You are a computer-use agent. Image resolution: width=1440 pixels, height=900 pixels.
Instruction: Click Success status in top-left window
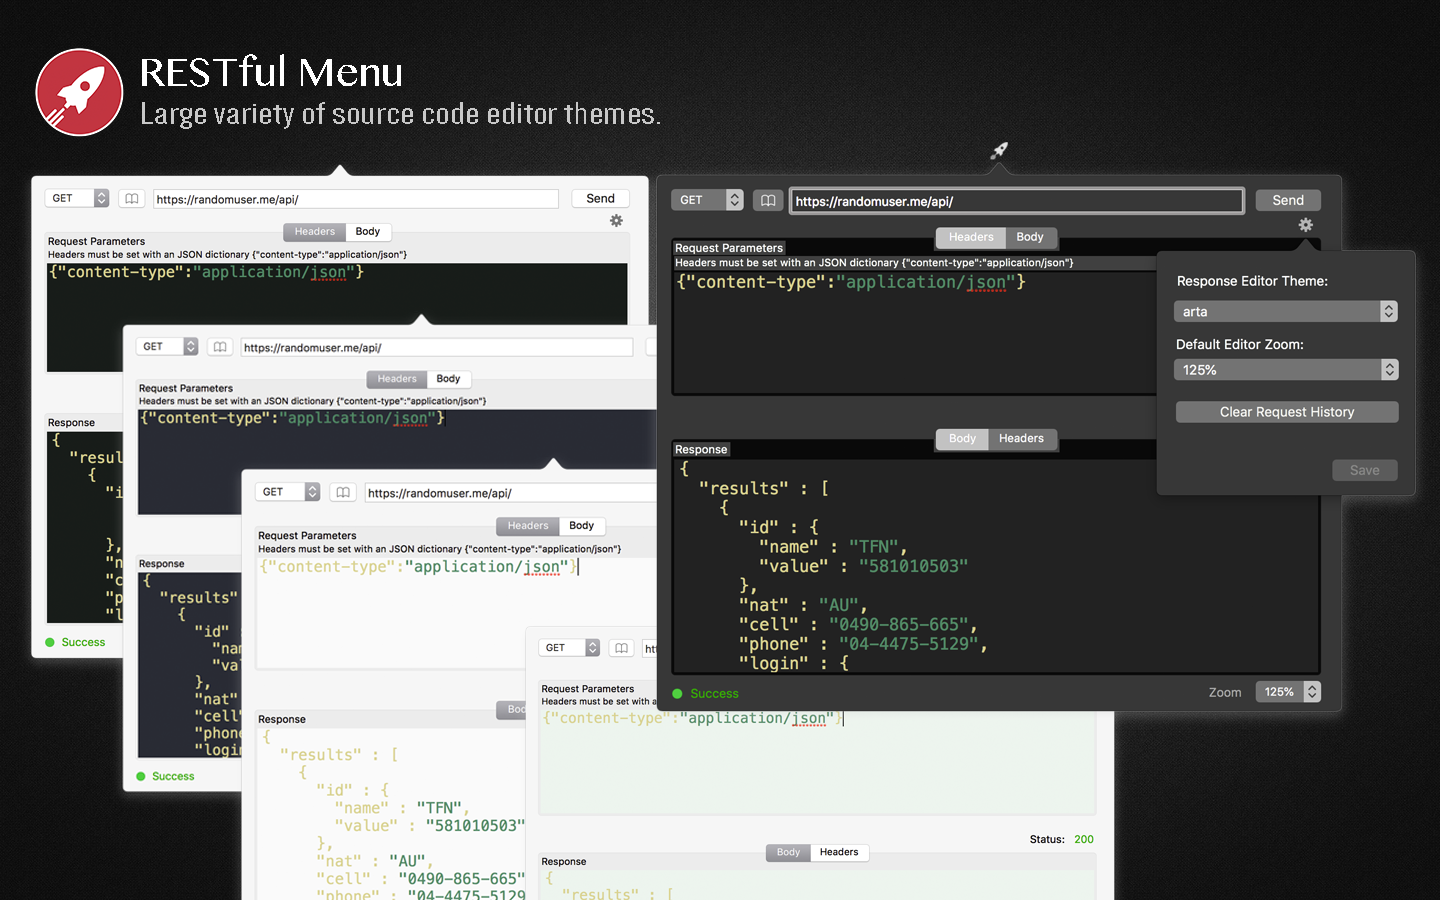pyautogui.click(x=75, y=643)
